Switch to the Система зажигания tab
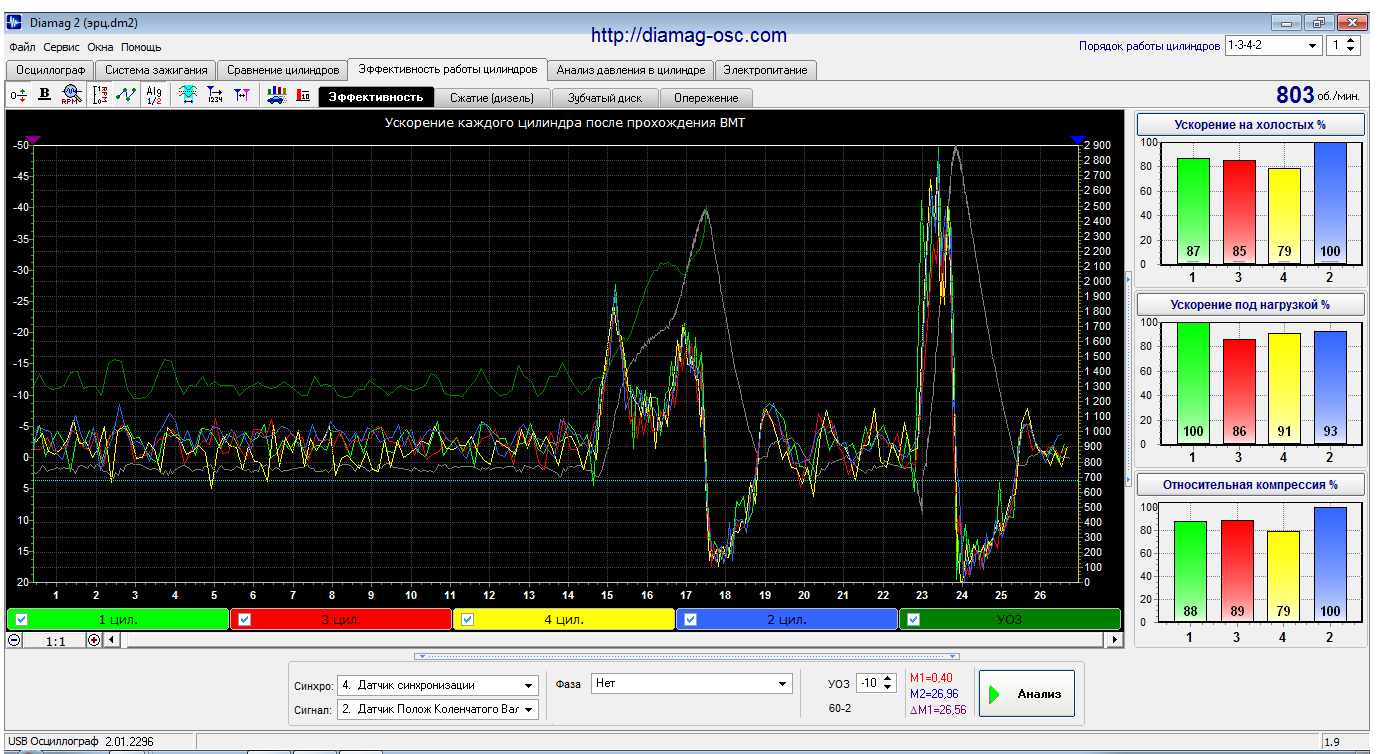 (x=156, y=70)
